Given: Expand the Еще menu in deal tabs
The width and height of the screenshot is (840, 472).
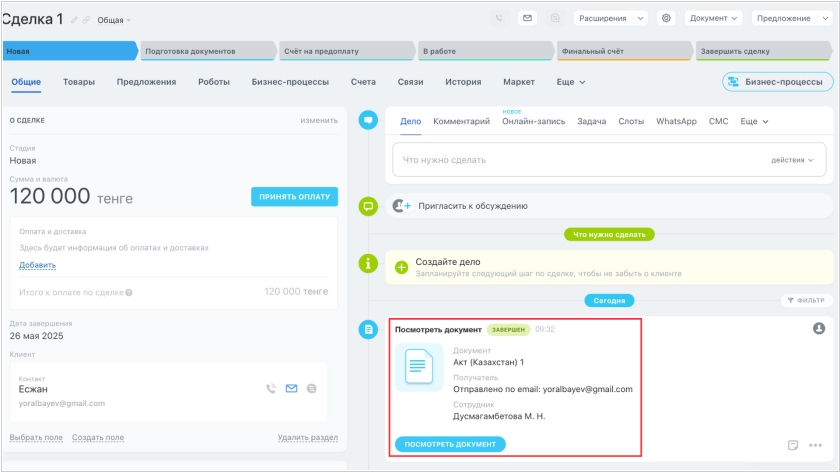Looking at the screenshot, I should [571, 82].
